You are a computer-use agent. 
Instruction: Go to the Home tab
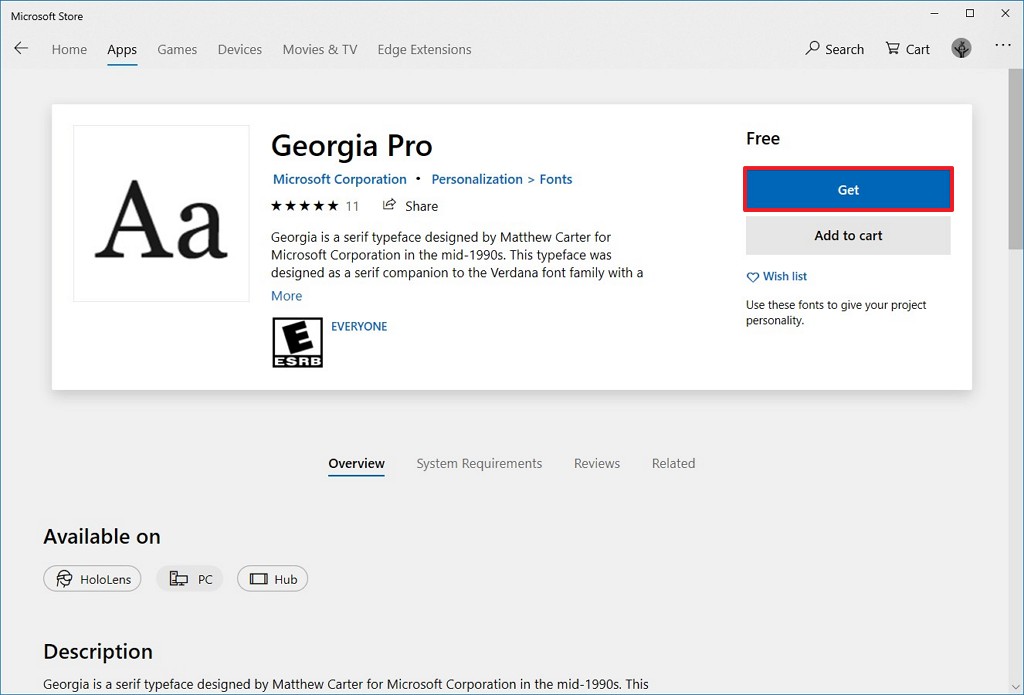point(69,50)
